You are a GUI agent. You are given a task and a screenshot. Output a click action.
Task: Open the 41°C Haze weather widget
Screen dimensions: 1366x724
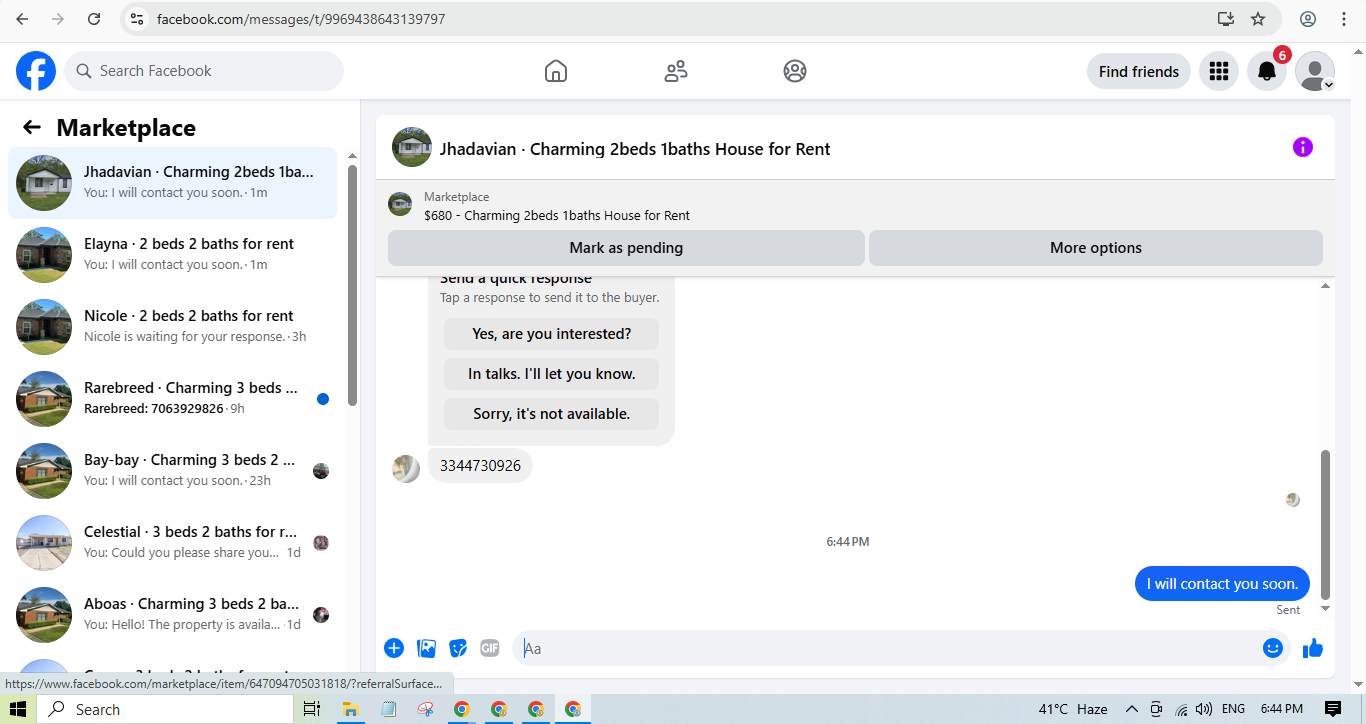click(1073, 709)
